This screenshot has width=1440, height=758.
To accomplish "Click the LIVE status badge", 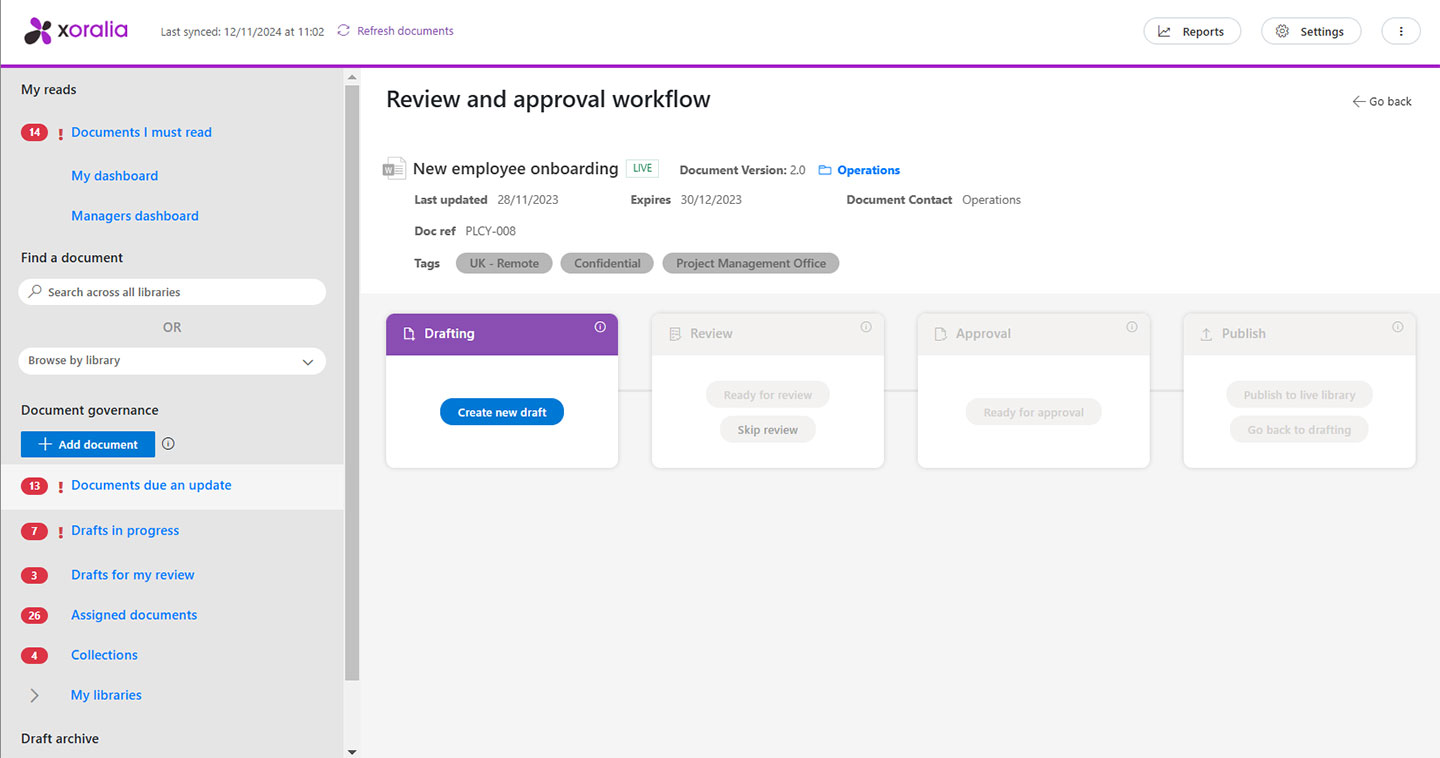I will tap(642, 168).
